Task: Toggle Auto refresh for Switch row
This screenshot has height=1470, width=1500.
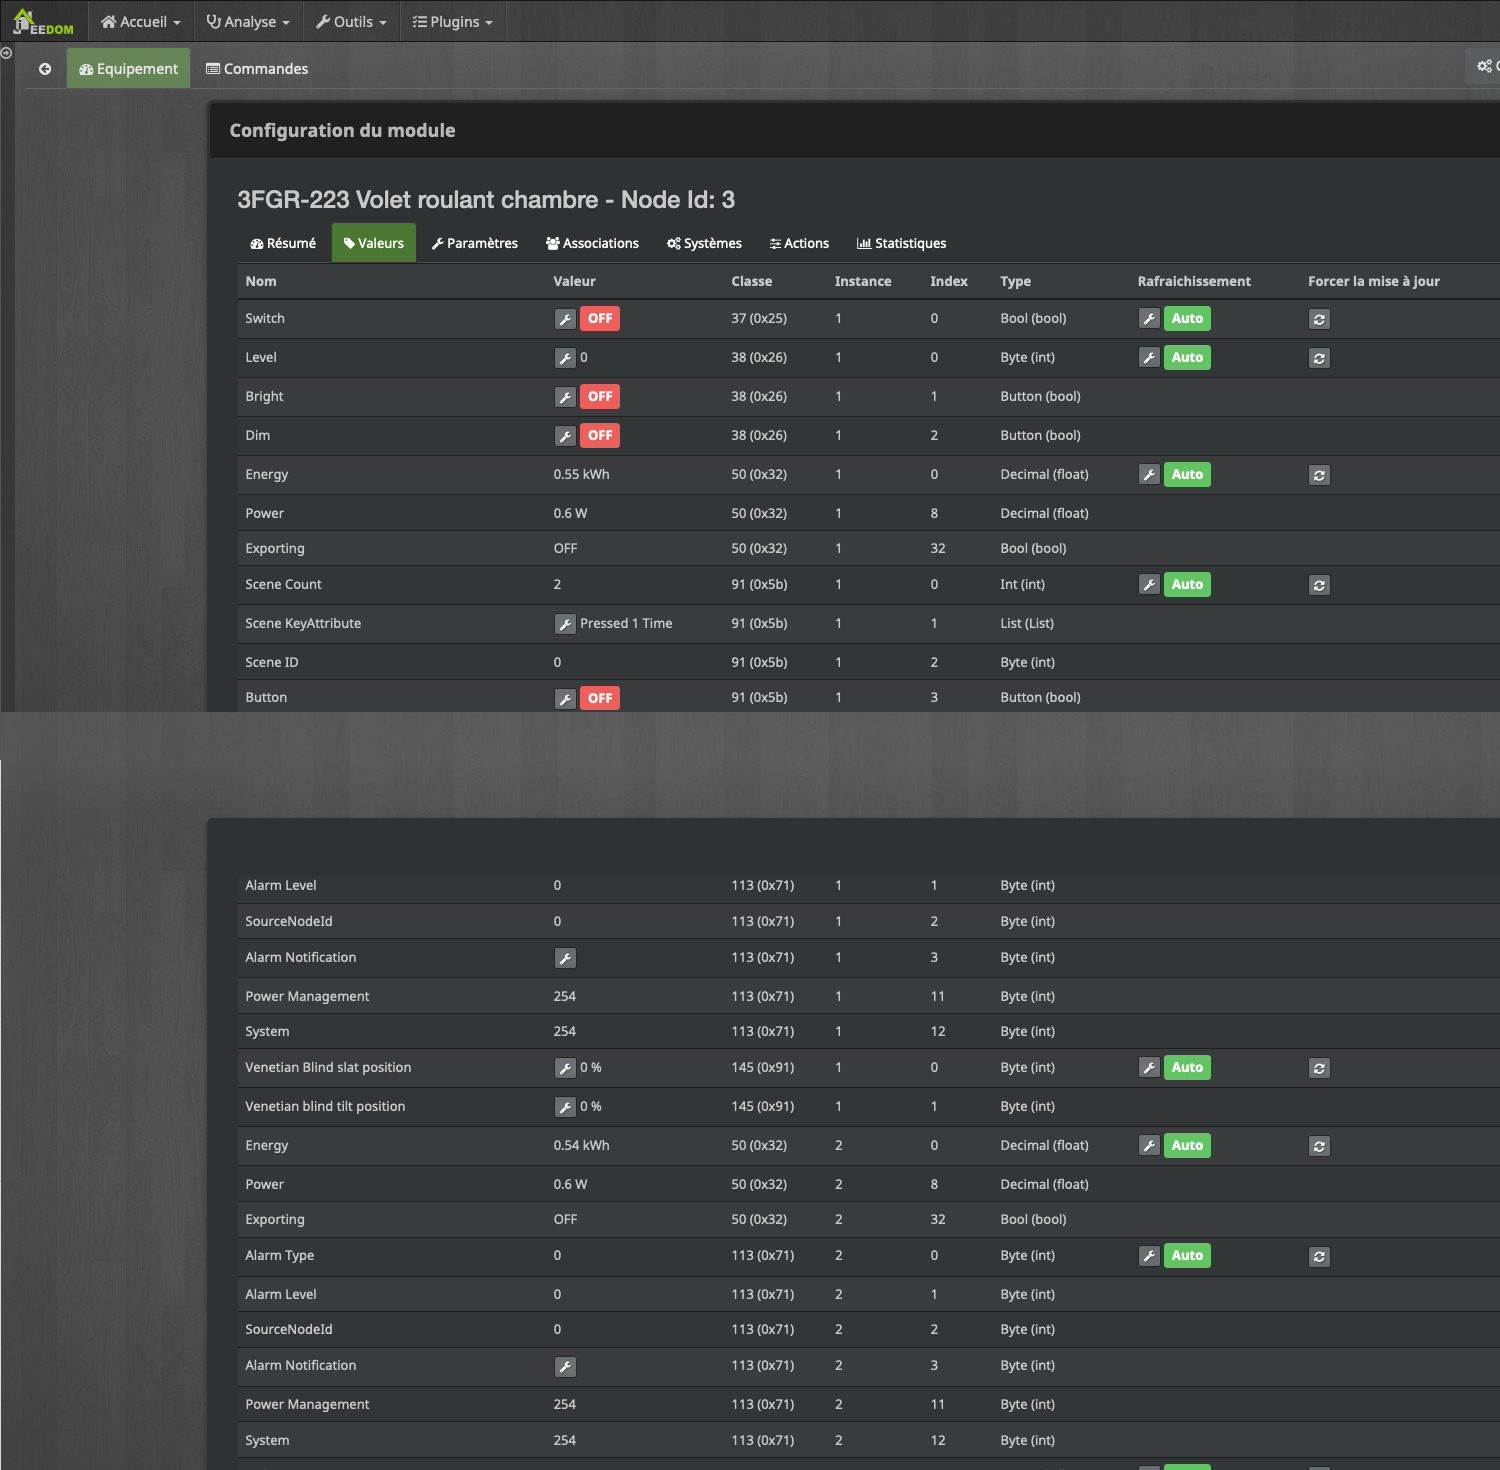Action: coord(1187,319)
